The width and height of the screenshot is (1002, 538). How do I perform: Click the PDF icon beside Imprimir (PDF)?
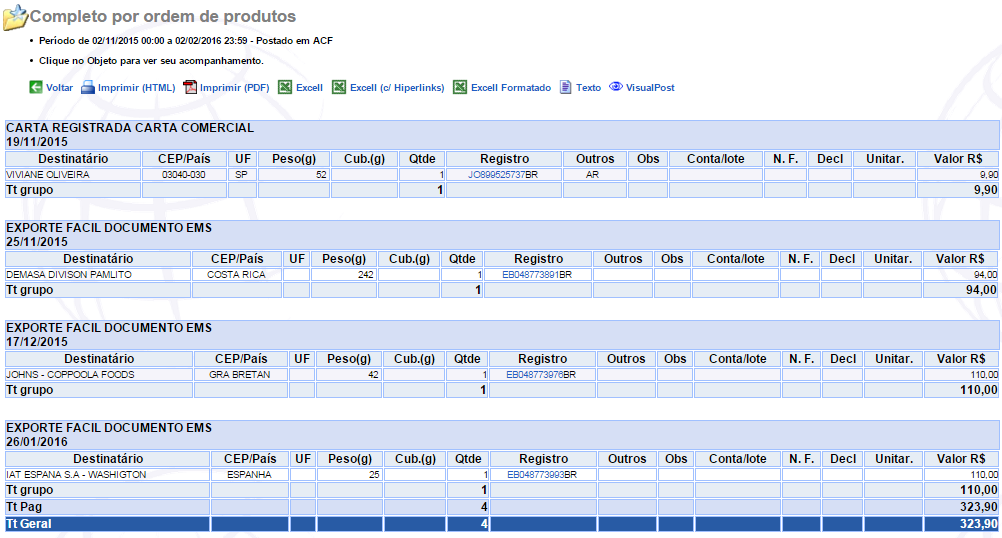coord(190,88)
